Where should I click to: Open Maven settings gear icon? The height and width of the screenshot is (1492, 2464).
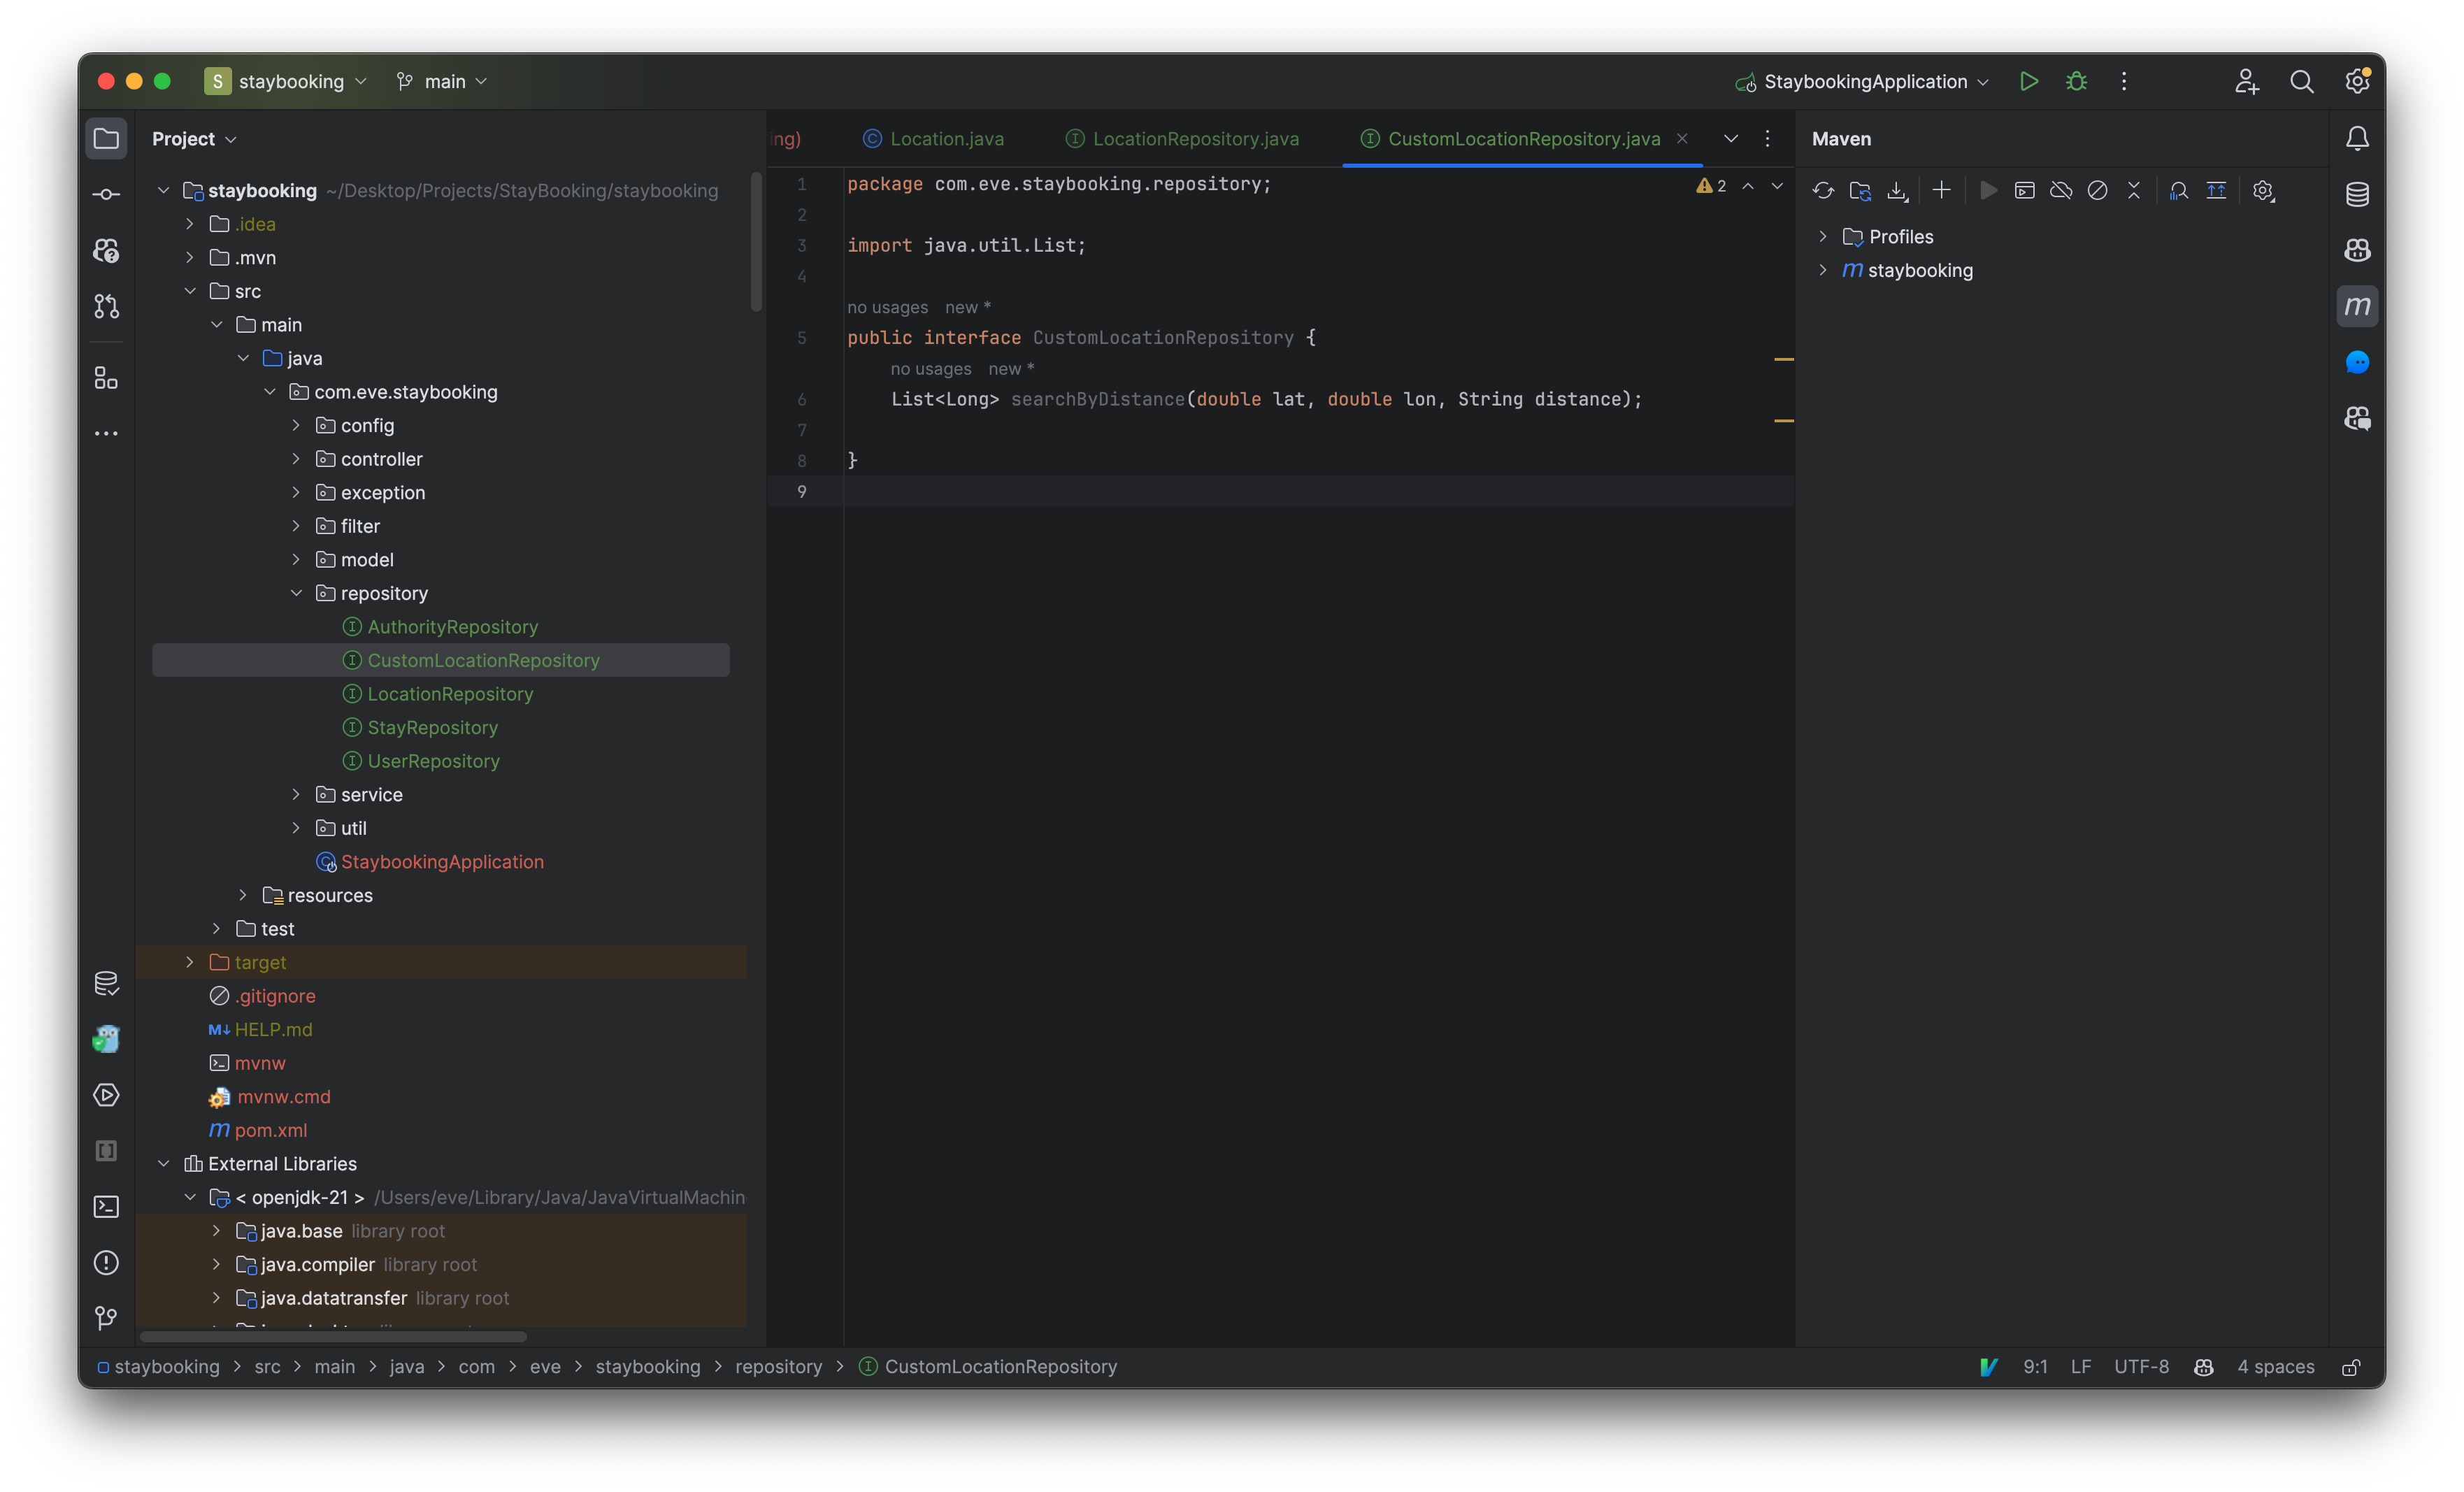[x=2264, y=190]
